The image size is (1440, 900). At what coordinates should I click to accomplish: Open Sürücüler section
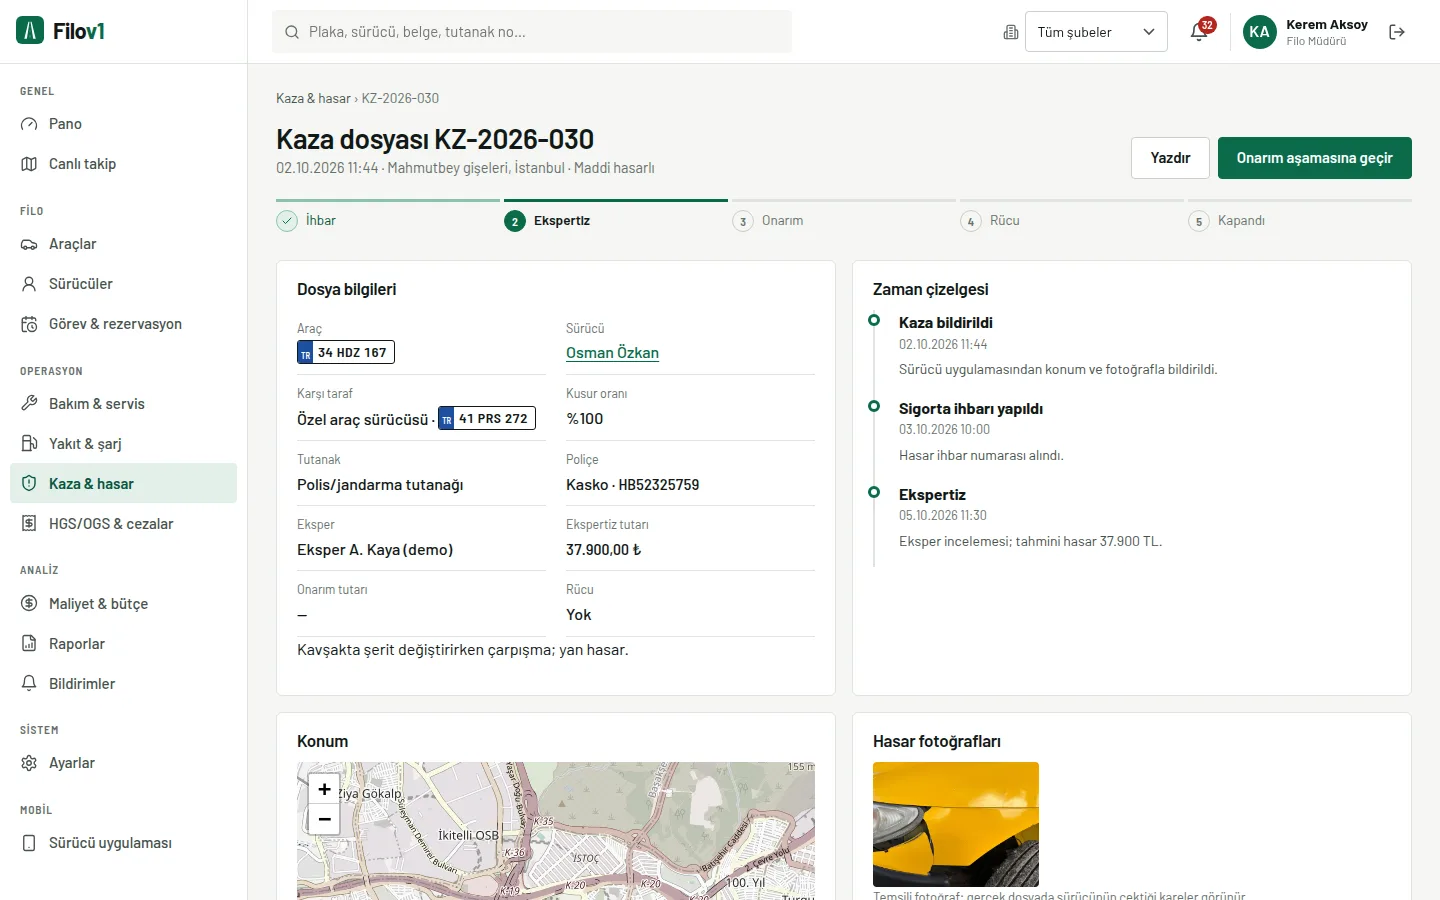click(123, 284)
